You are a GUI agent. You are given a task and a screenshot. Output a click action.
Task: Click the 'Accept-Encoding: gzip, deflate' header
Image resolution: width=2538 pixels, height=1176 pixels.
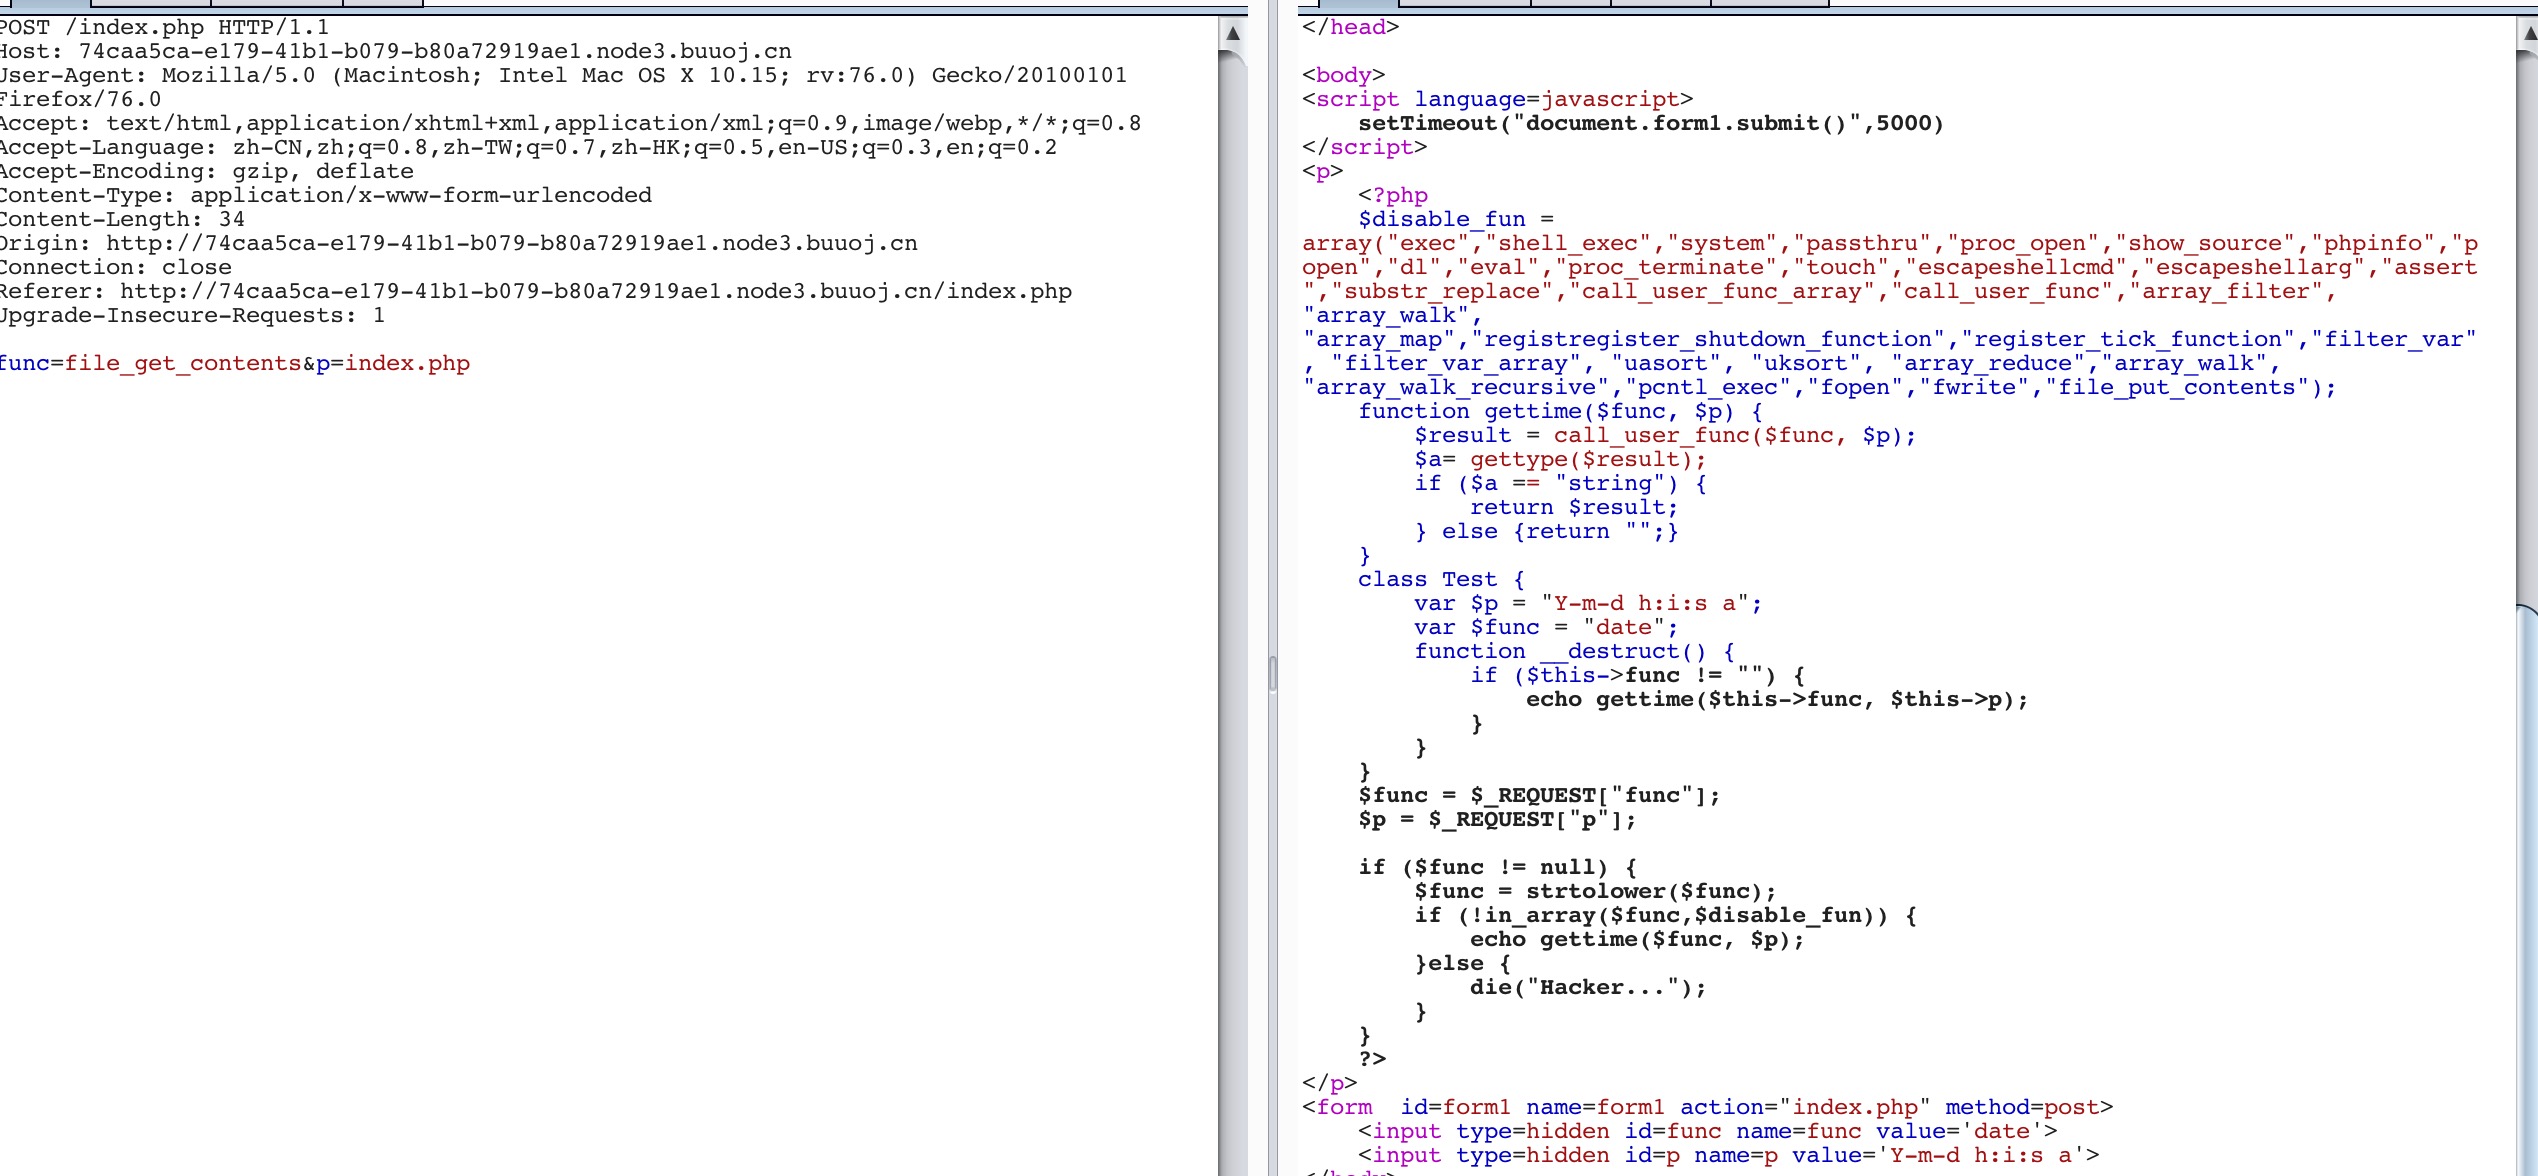[207, 171]
